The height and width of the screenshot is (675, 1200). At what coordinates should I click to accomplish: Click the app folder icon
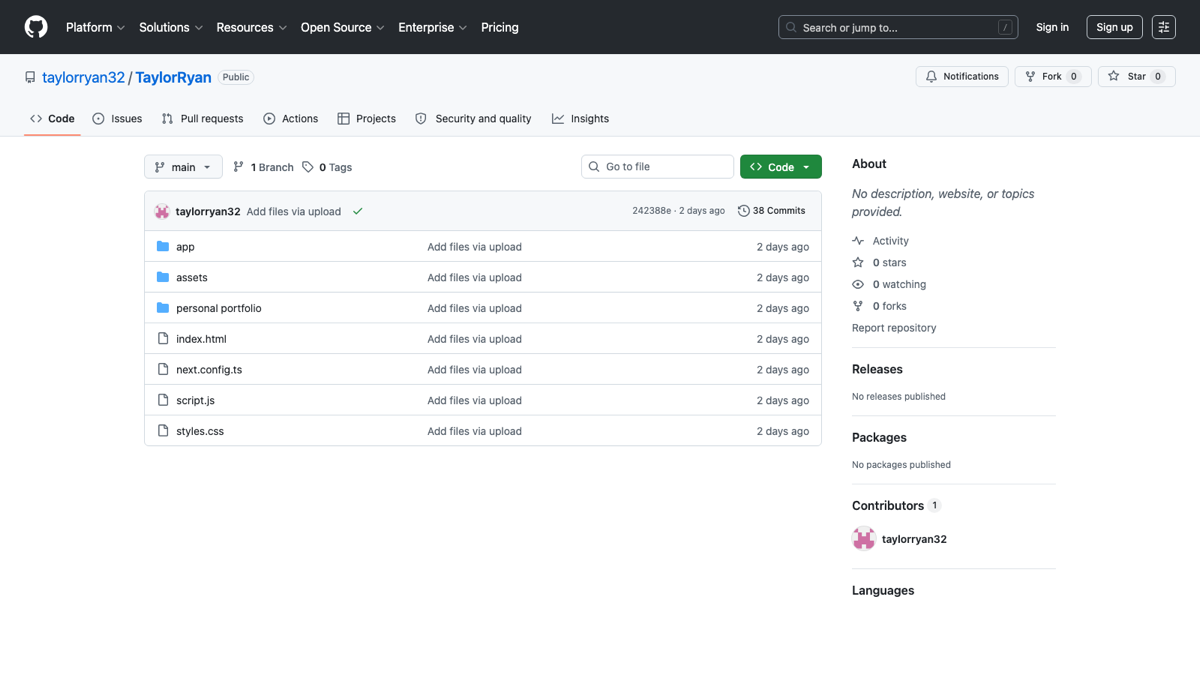click(x=163, y=246)
